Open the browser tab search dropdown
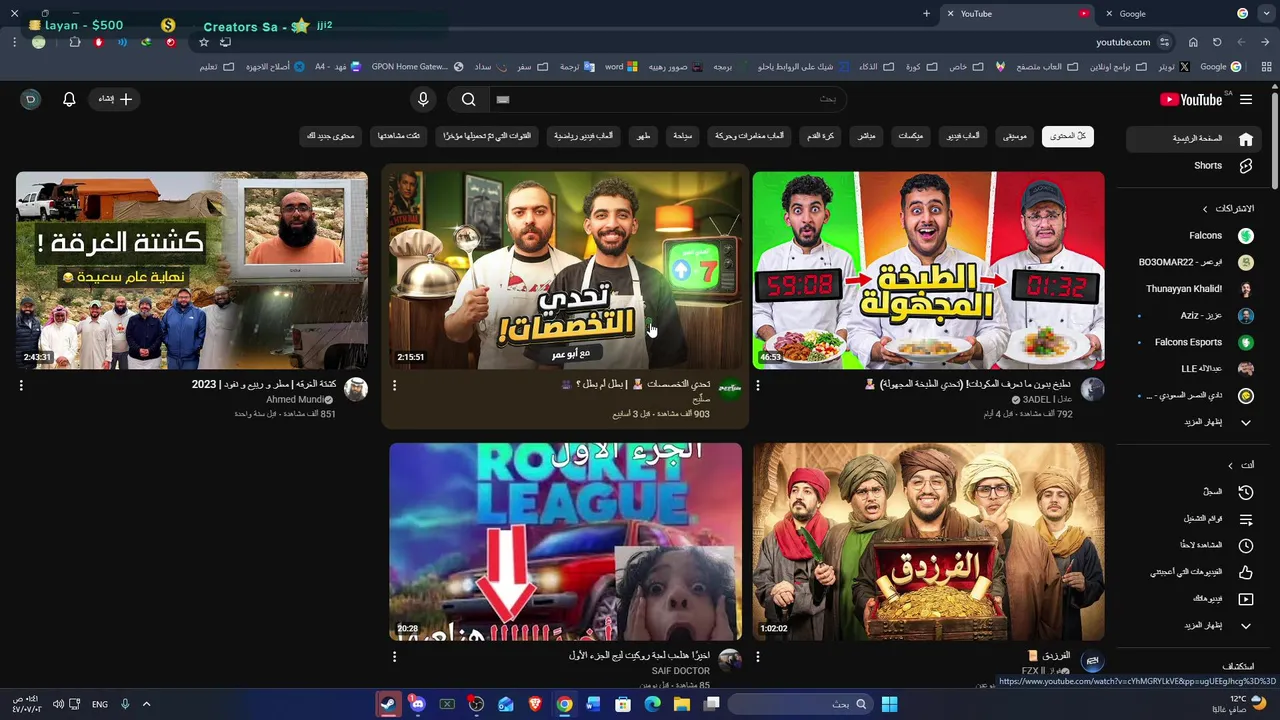The image size is (1280, 720). [x=1266, y=13]
